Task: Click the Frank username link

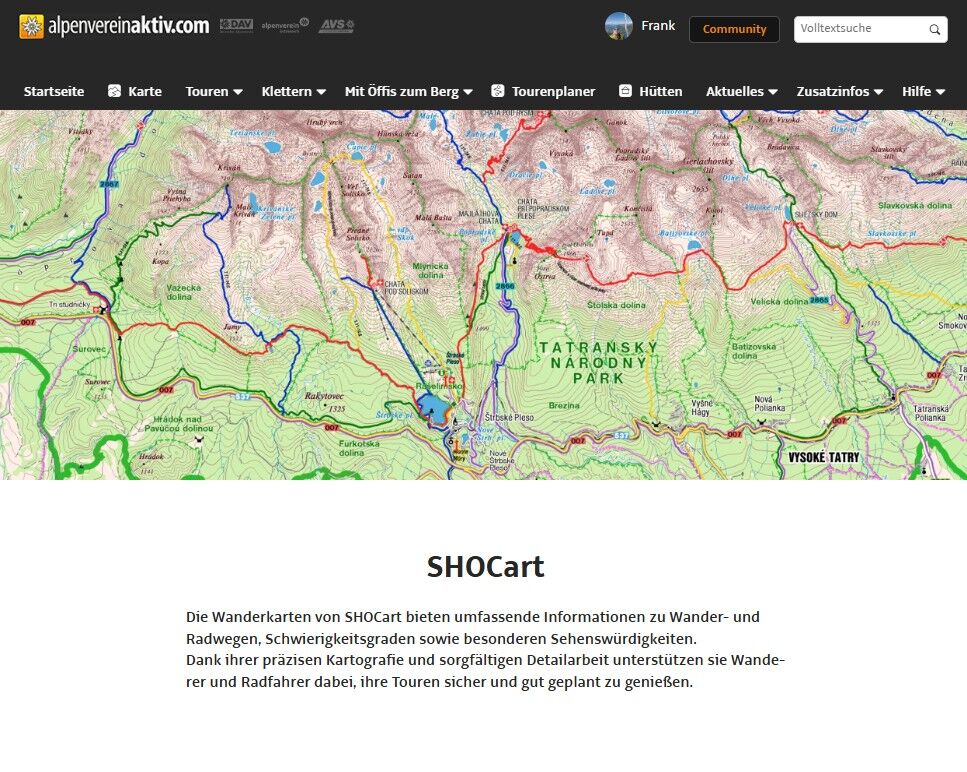Action: (x=658, y=26)
